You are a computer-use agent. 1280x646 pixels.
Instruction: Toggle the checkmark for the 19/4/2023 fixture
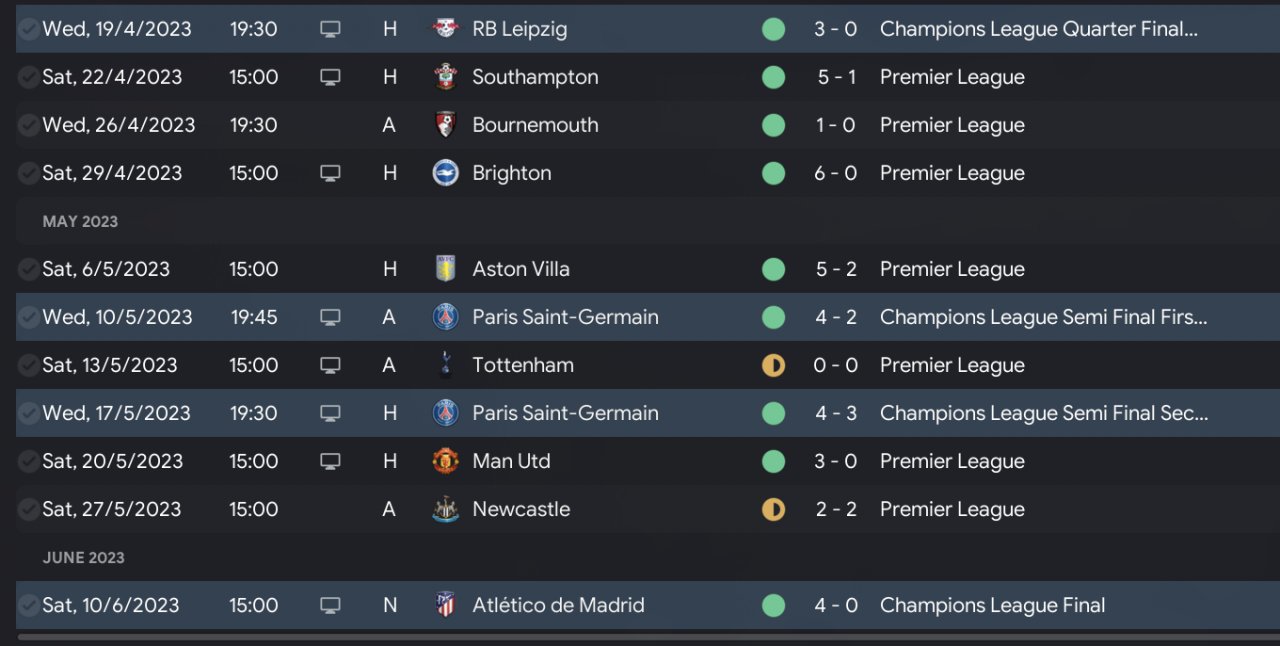click(x=29, y=29)
